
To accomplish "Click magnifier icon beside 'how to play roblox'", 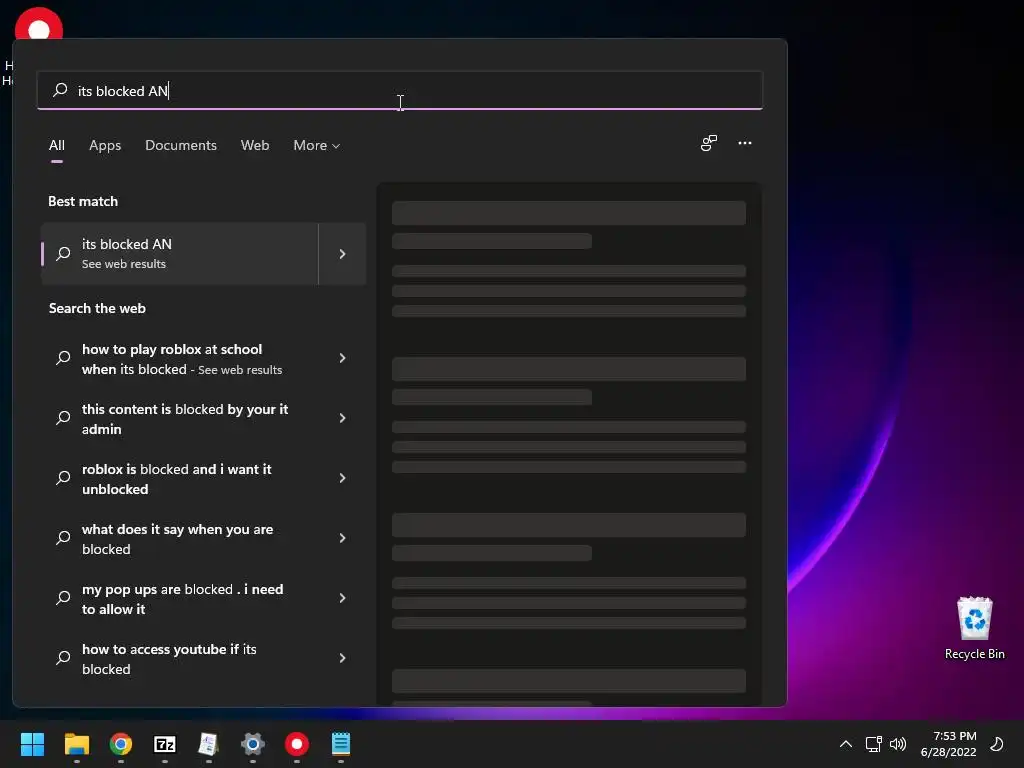I will click(x=63, y=358).
